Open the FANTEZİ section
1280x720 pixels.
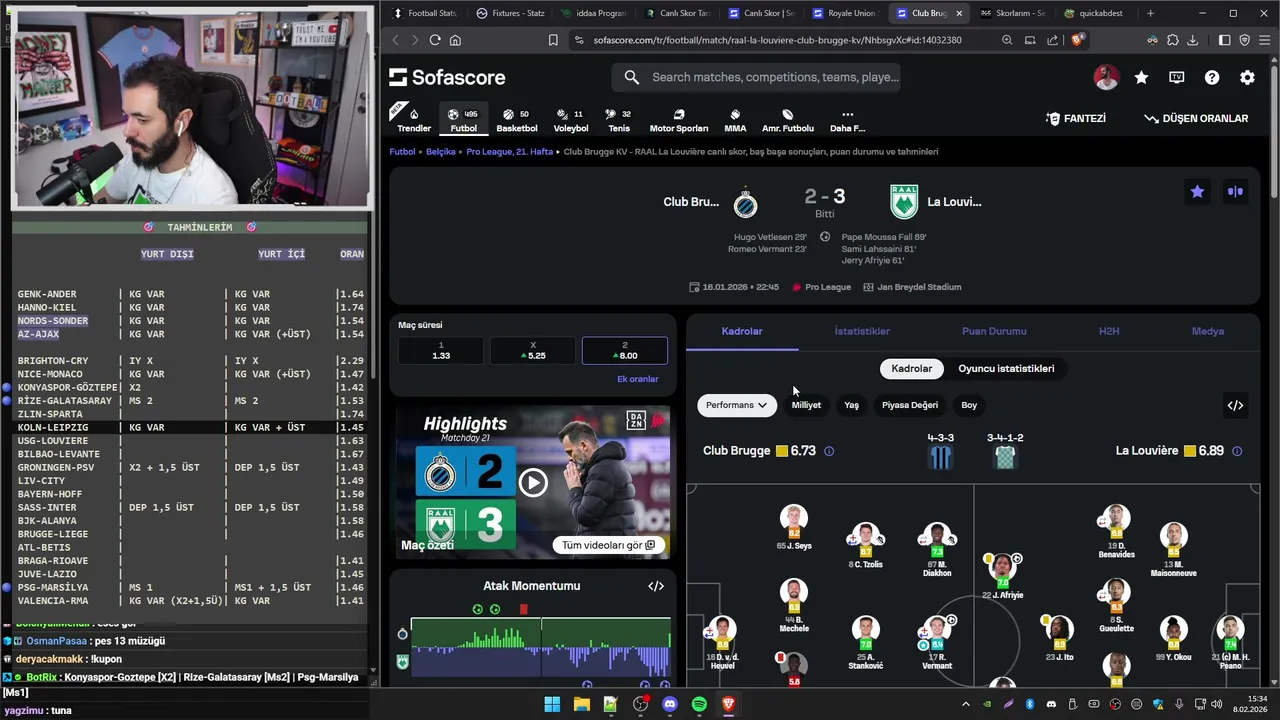point(1076,118)
